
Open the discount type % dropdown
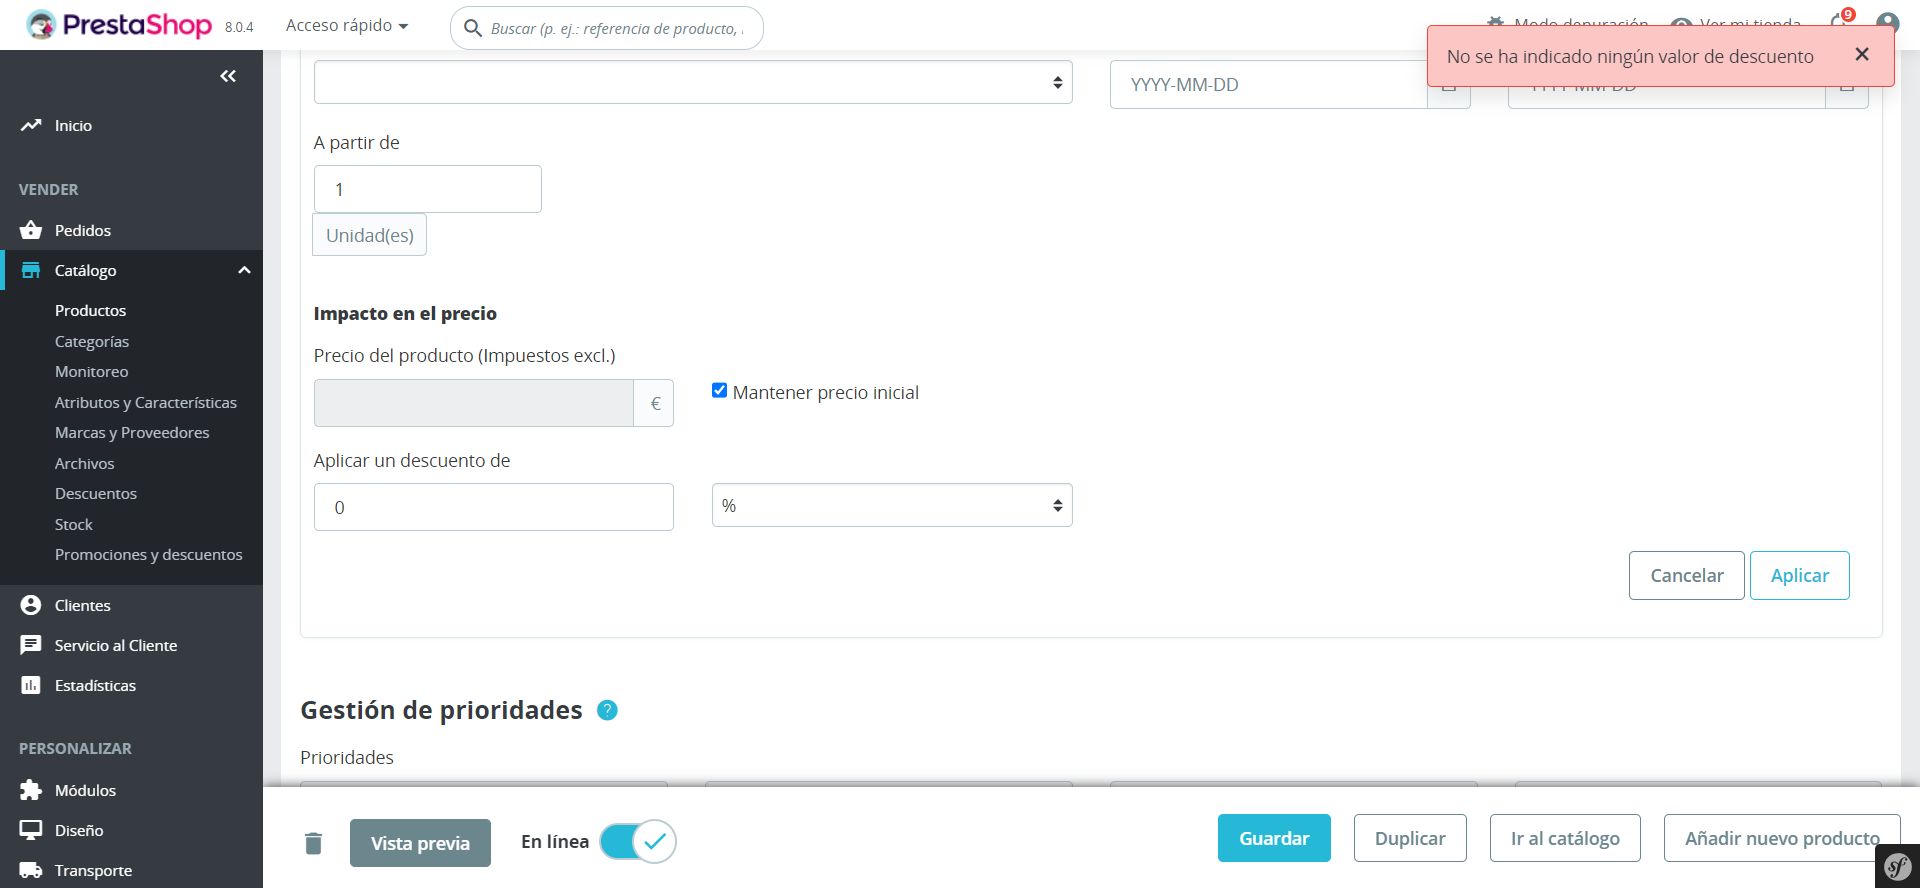(x=891, y=506)
